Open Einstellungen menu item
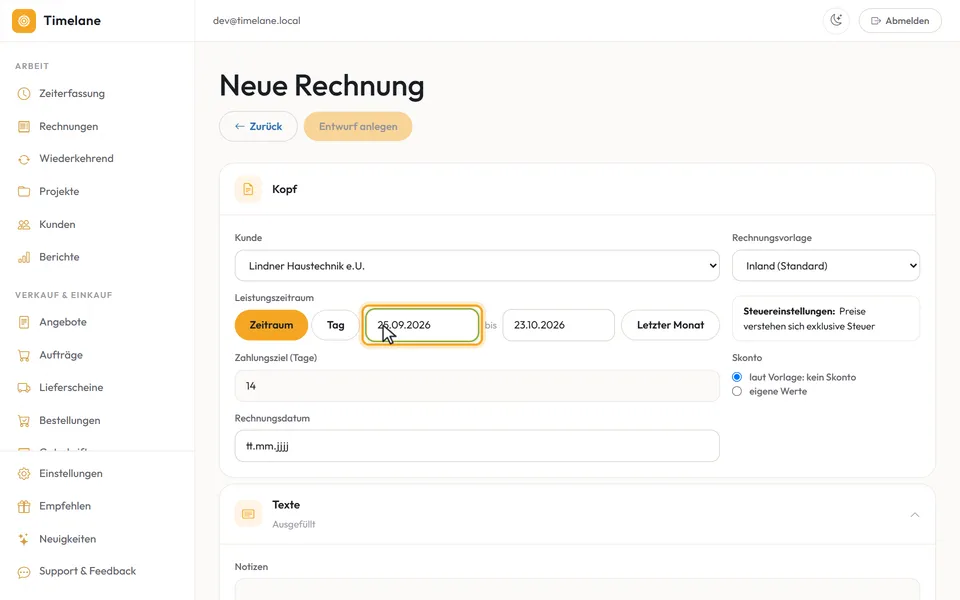The height and width of the screenshot is (600, 960). [70, 474]
